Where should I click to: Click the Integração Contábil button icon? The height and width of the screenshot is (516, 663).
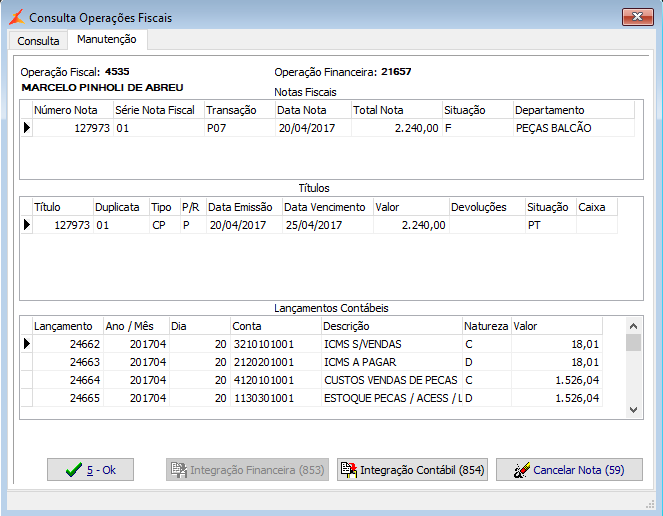[348, 471]
